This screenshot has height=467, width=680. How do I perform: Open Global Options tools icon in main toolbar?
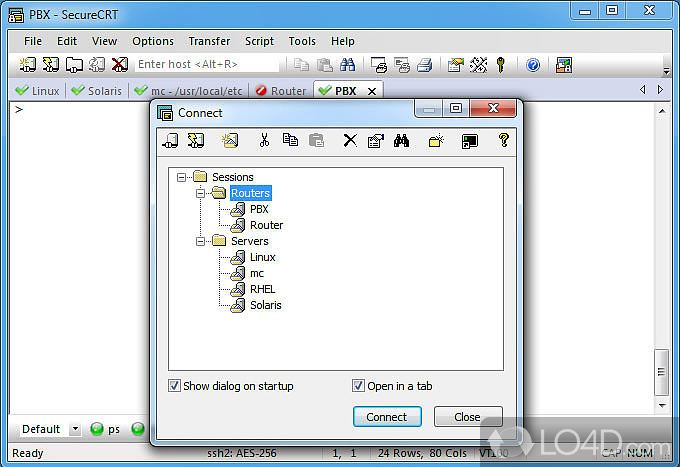(x=479, y=65)
